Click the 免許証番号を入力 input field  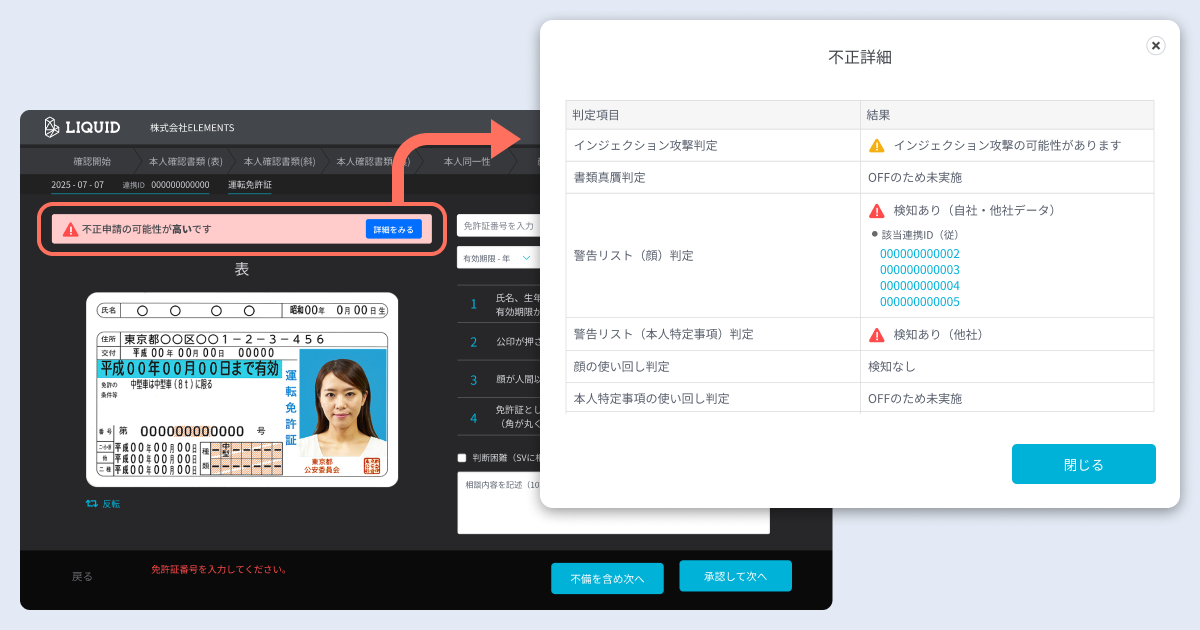(x=500, y=225)
